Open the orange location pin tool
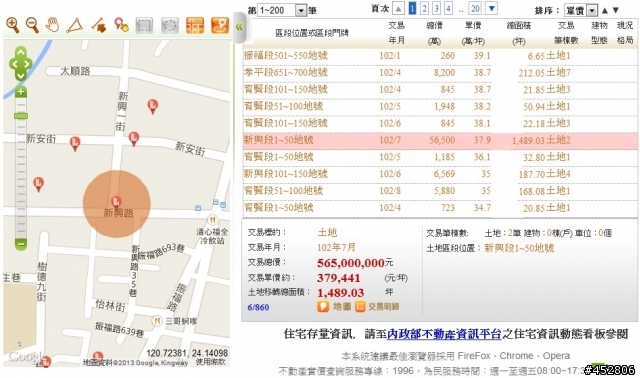The width and height of the screenshot is (640, 378). pos(220,25)
